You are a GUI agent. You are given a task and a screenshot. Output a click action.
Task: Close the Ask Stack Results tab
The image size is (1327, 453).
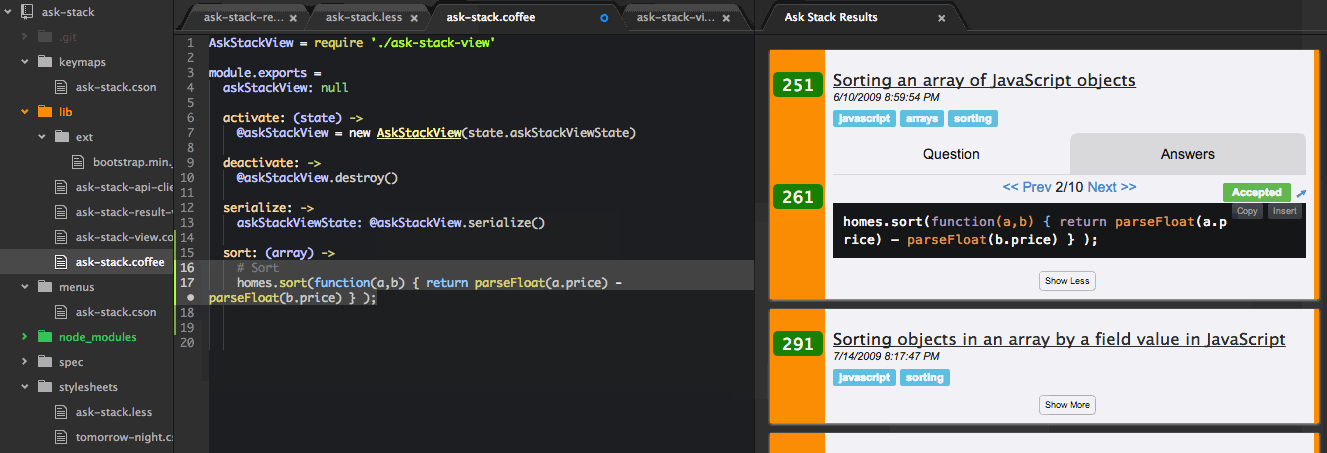click(x=941, y=17)
